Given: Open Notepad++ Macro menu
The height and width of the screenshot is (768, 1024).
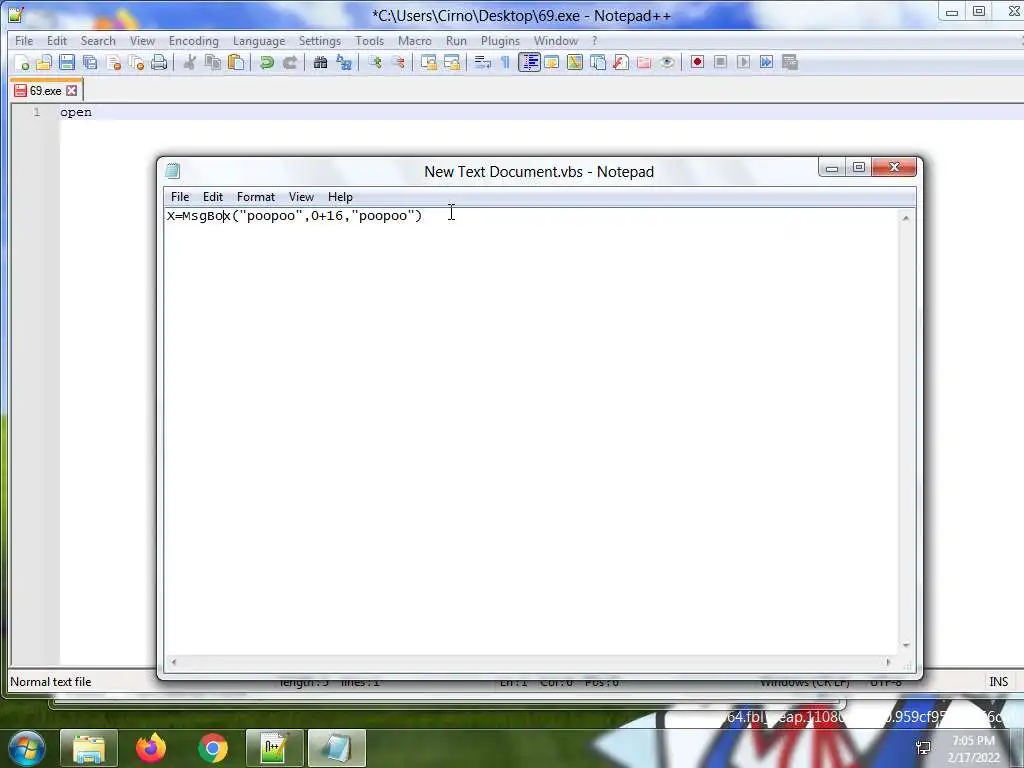Looking at the screenshot, I should [415, 40].
